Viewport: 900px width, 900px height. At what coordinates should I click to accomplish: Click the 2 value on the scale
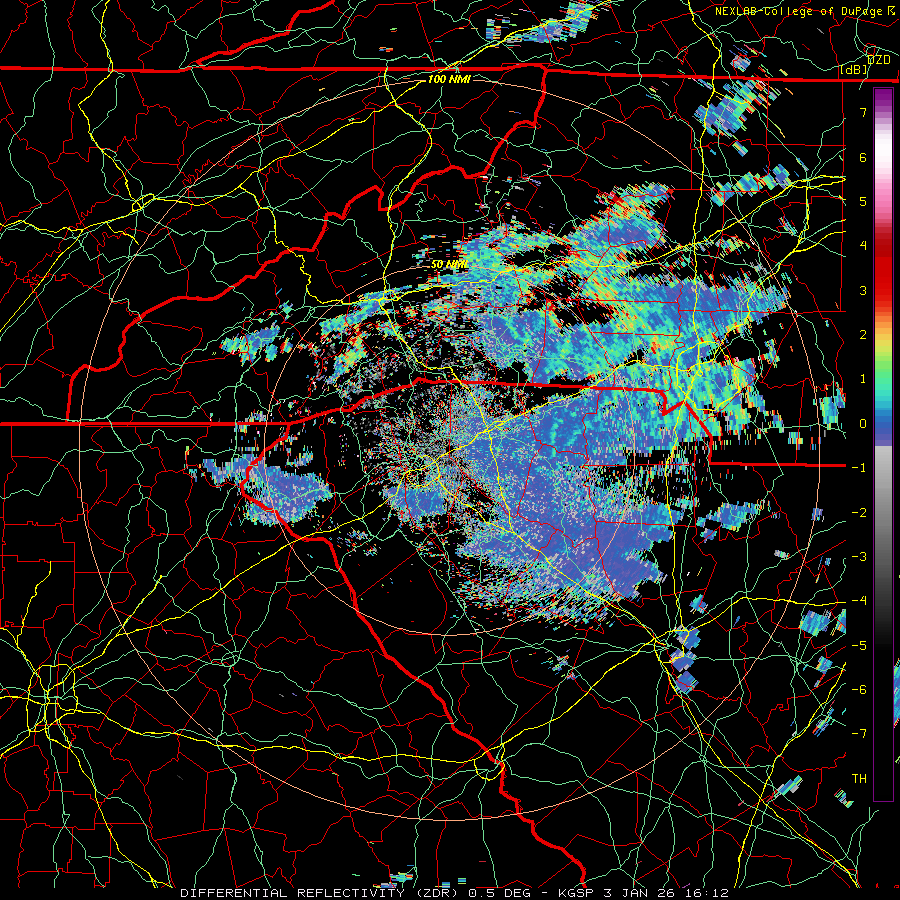[862, 335]
